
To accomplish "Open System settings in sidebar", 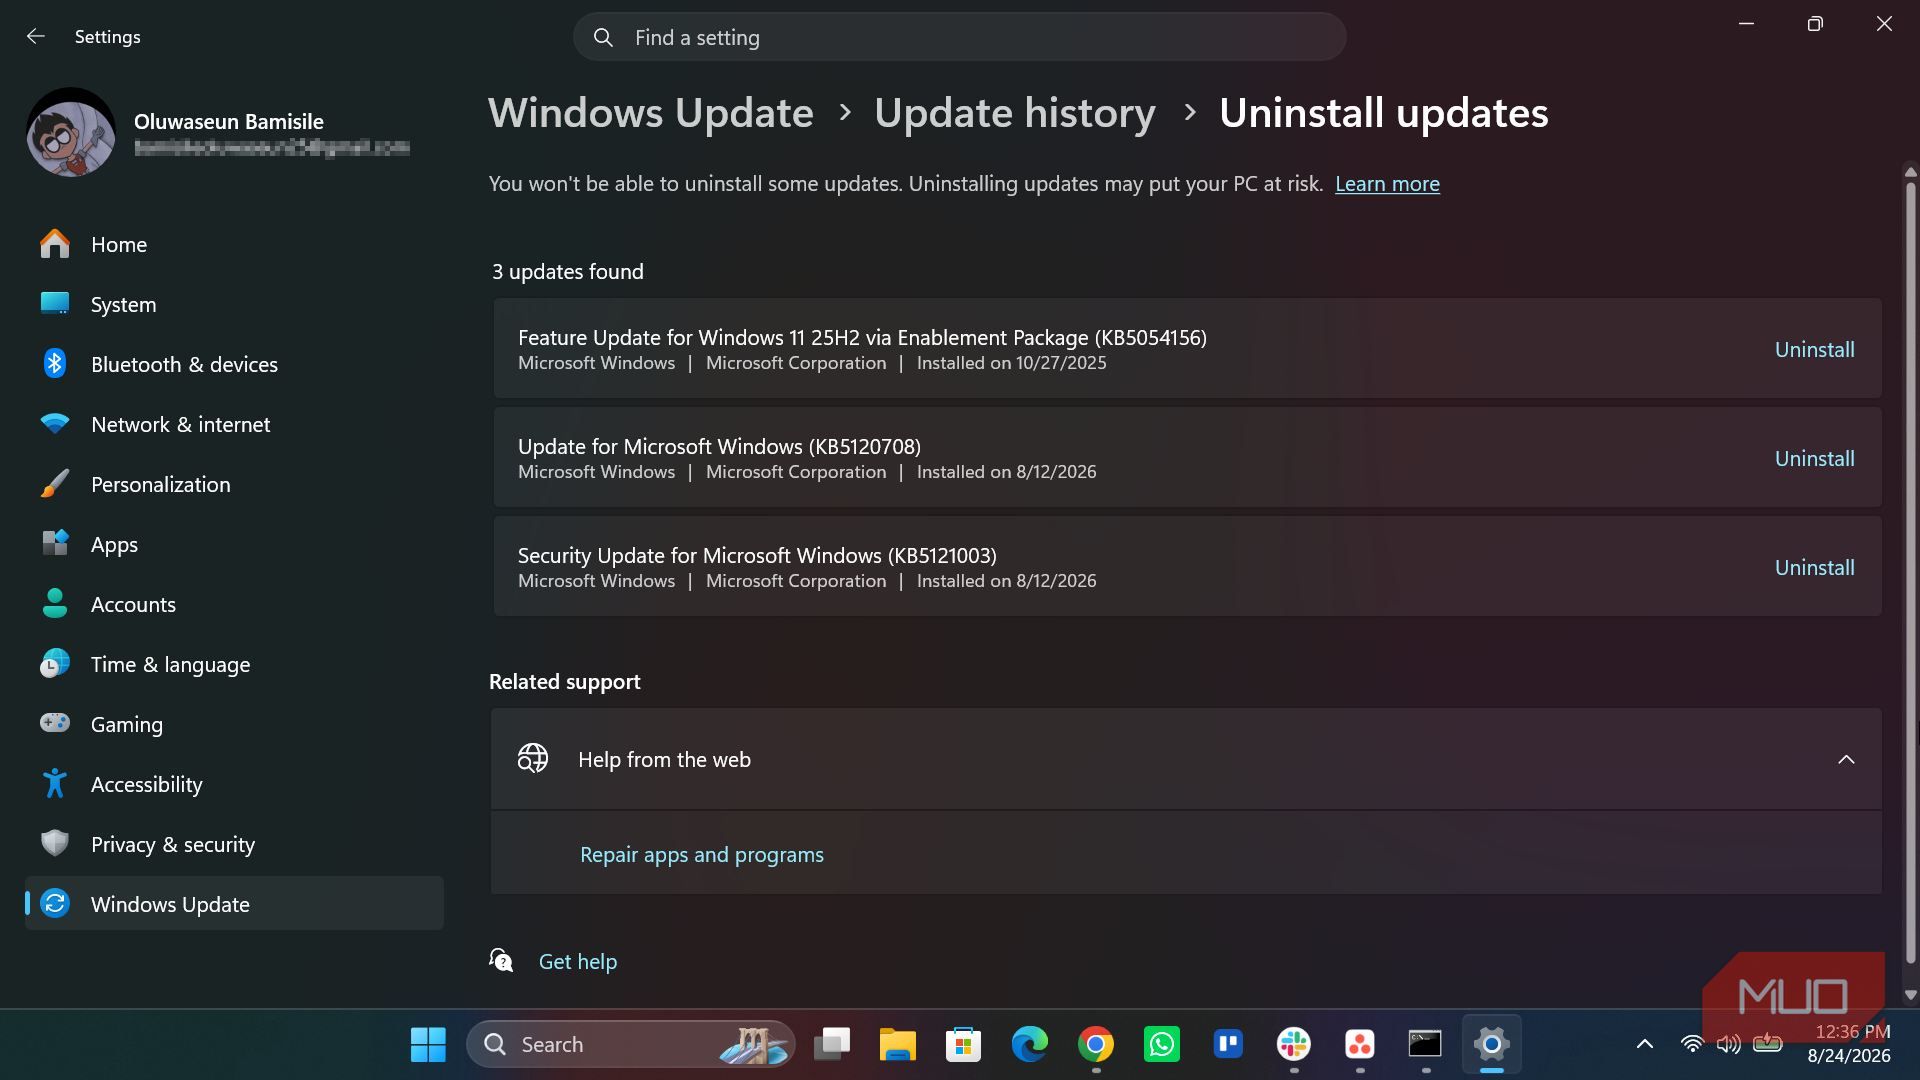I will click(234, 304).
